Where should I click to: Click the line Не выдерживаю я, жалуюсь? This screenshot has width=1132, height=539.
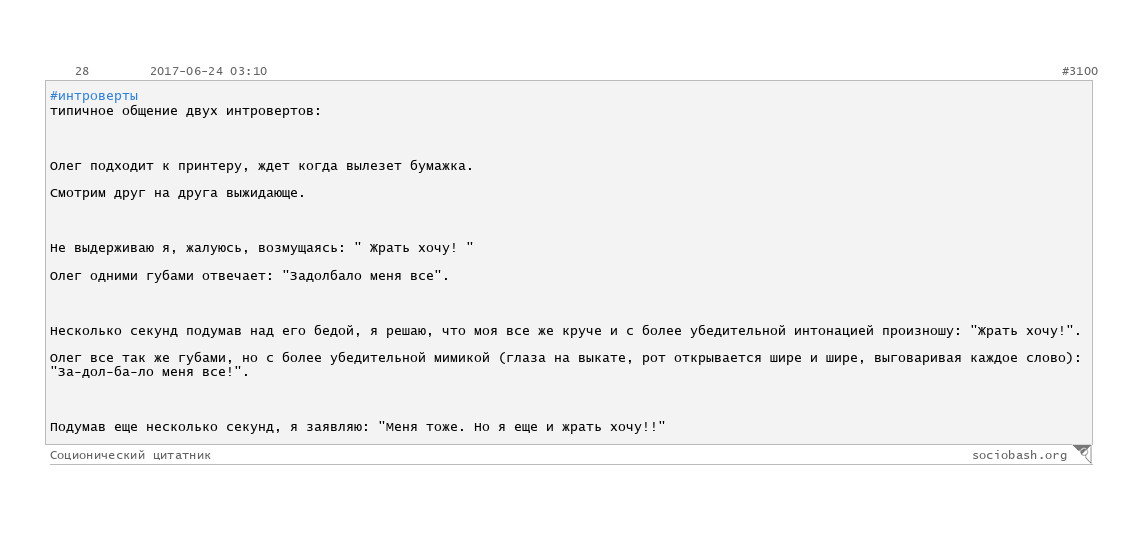coord(261,248)
